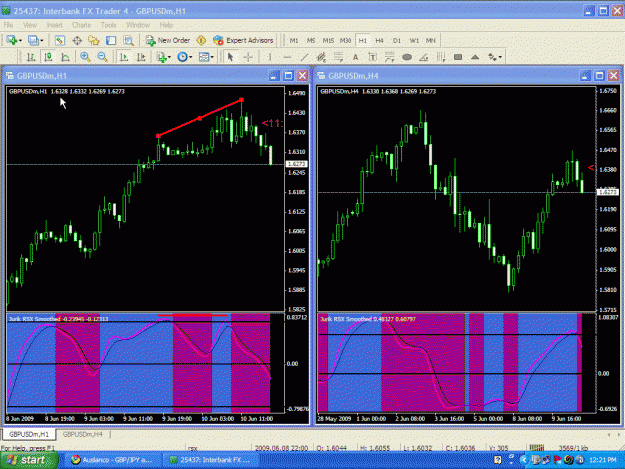Open the File menu

[x=8, y=25]
